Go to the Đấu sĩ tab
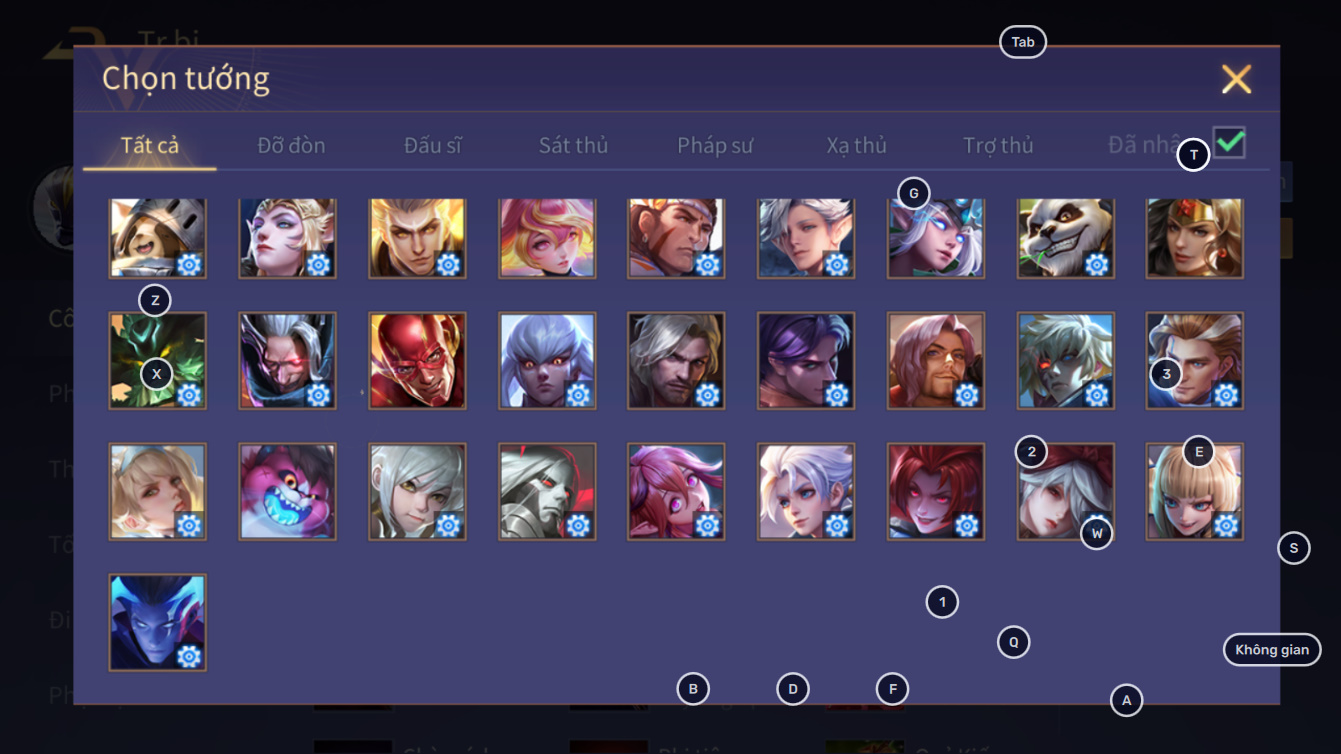1341x754 pixels. point(433,145)
